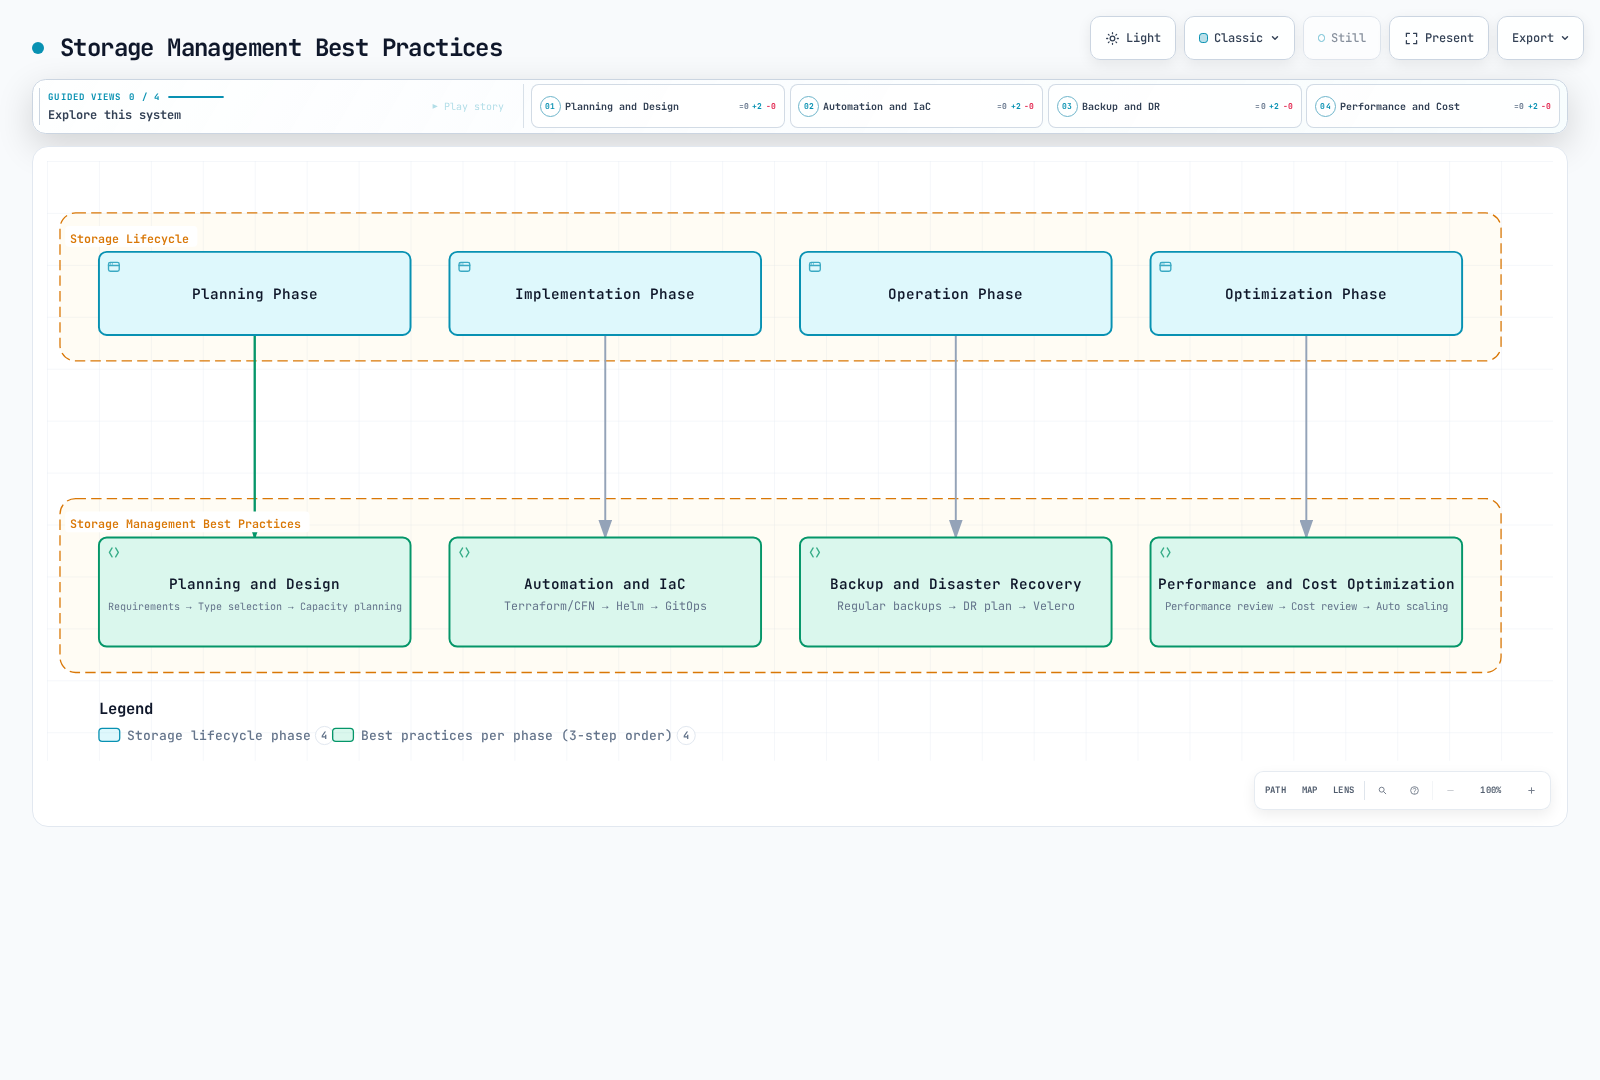Toggle MAP mode

(1310, 790)
